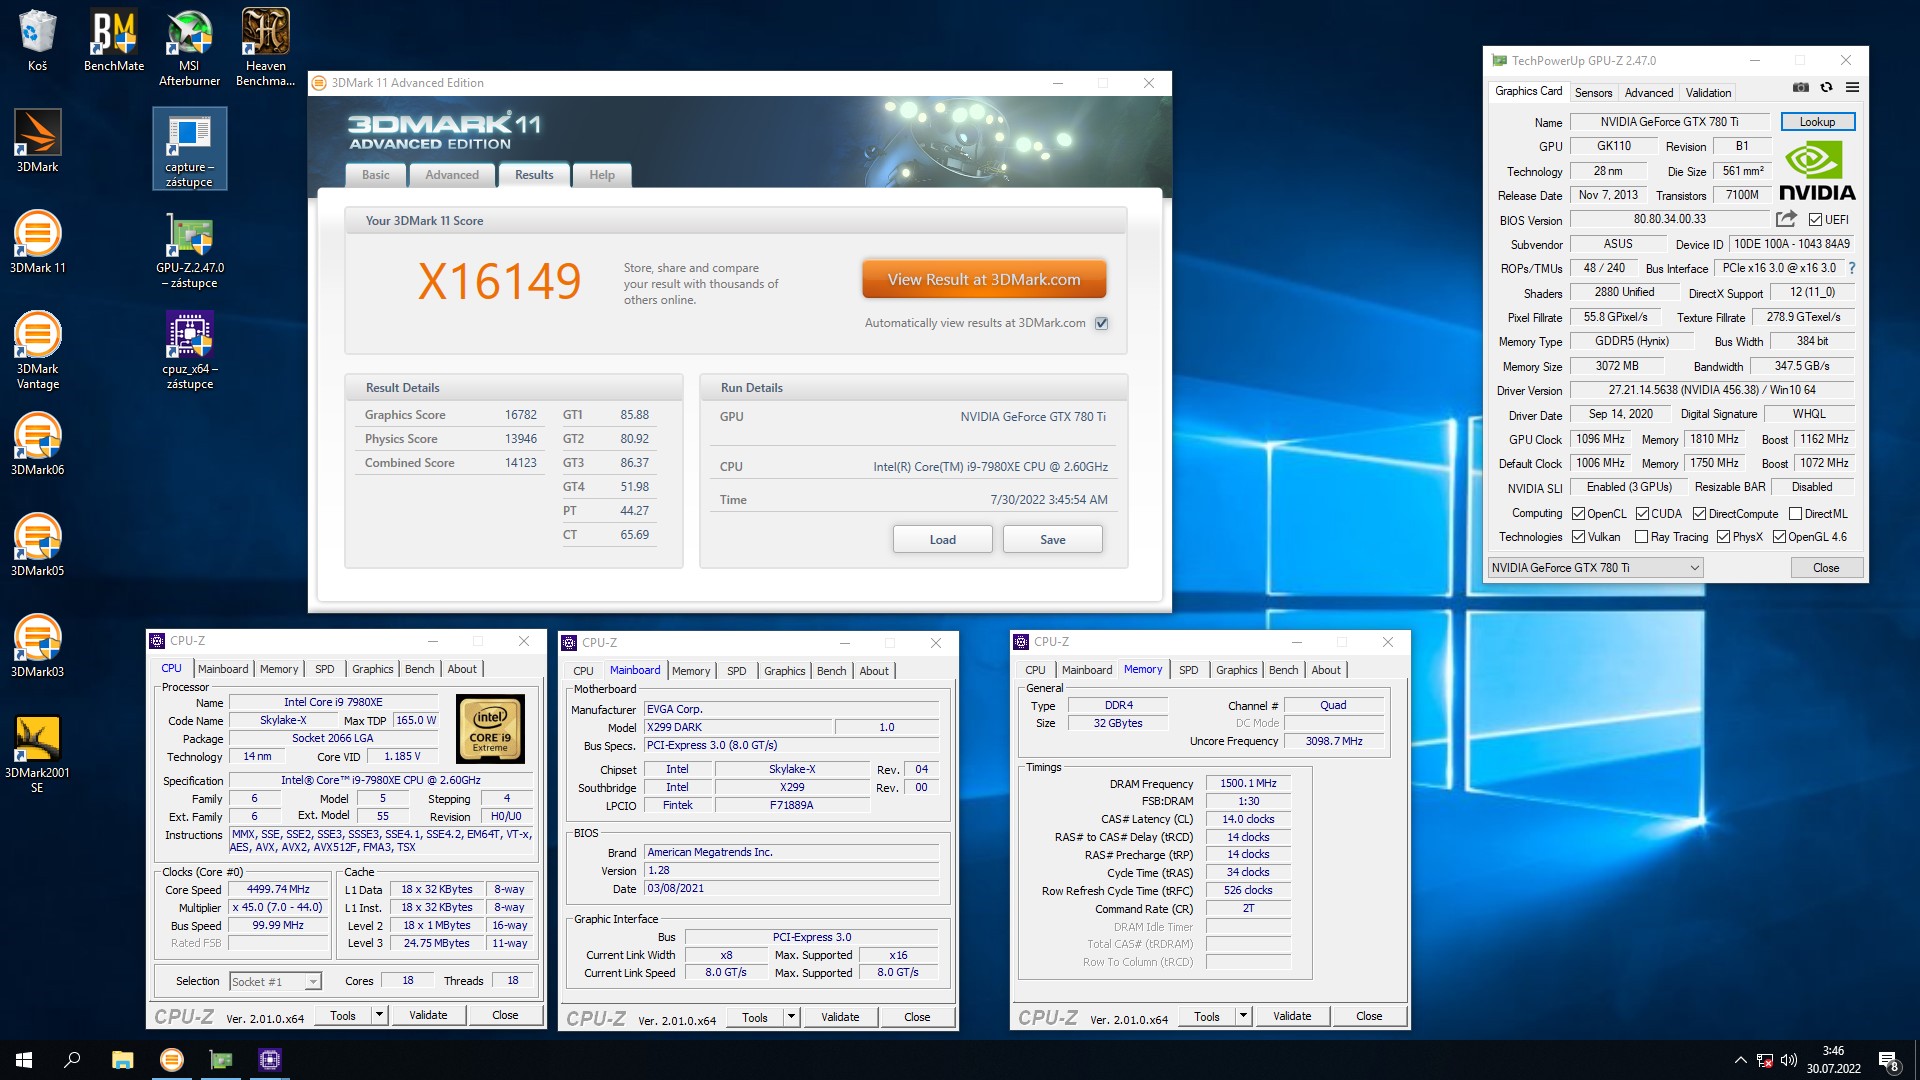Open the 3DMark2001 SE desktop shortcut
Screen dimensions: 1920x1080
point(37,754)
